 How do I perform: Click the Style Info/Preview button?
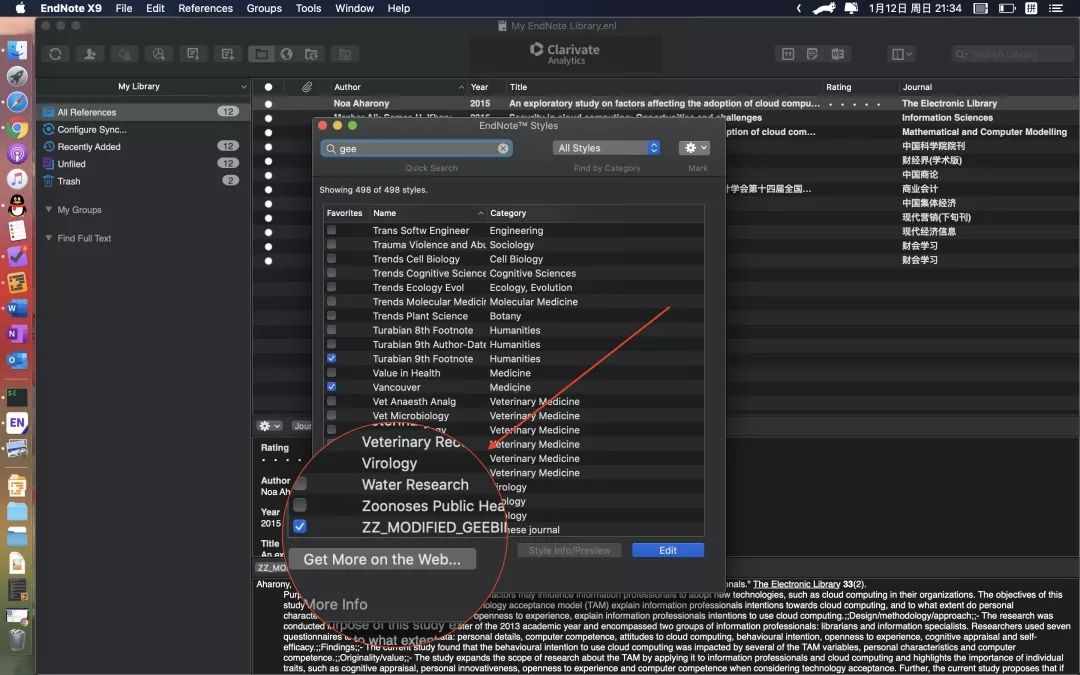(569, 550)
